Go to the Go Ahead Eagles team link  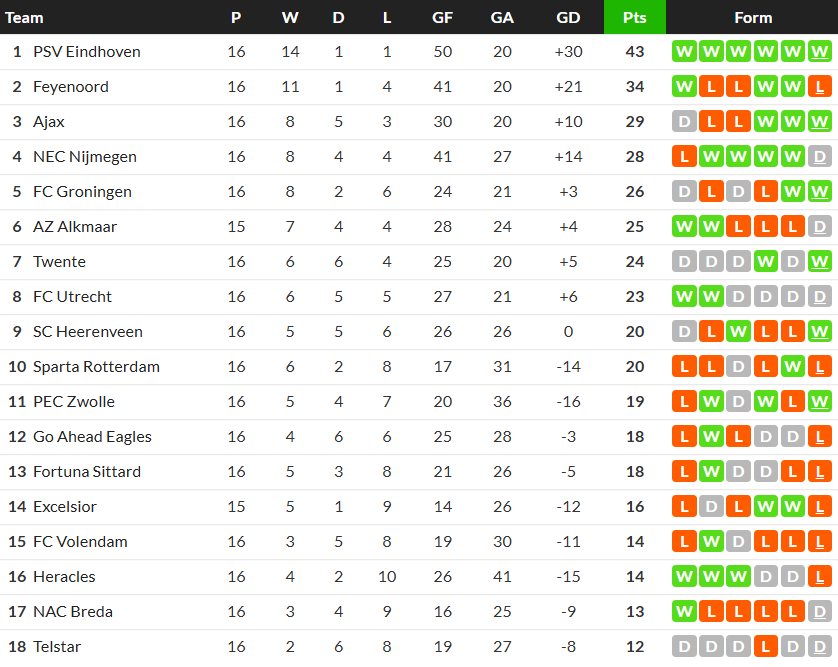click(x=92, y=436)
